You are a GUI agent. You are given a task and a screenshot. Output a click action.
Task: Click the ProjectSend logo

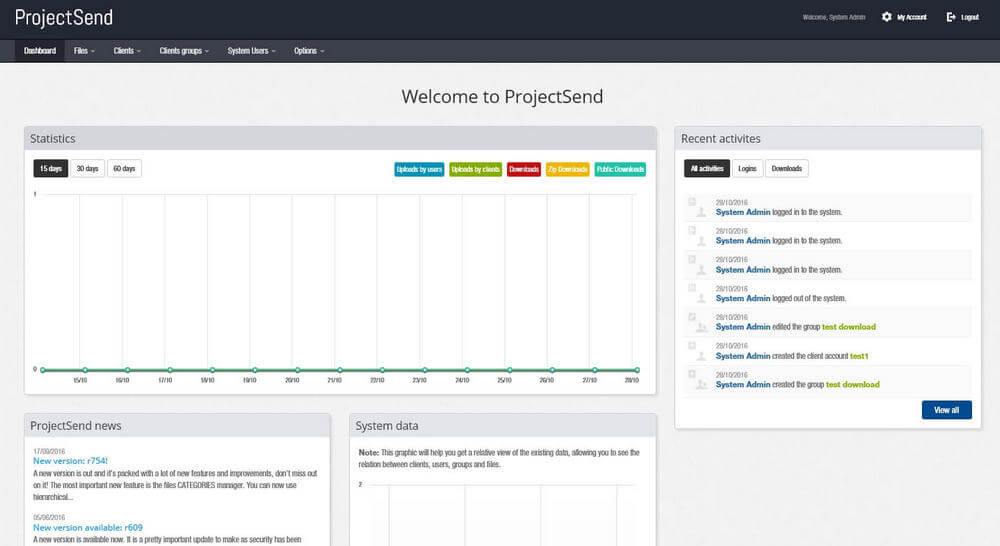[x=64, y=17]
